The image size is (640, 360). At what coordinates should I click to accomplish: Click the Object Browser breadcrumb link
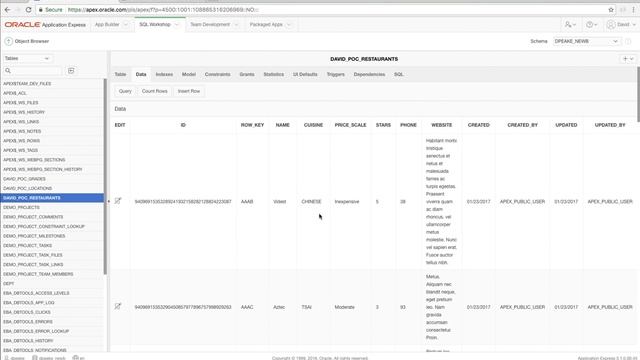click(x=32, y=41)
